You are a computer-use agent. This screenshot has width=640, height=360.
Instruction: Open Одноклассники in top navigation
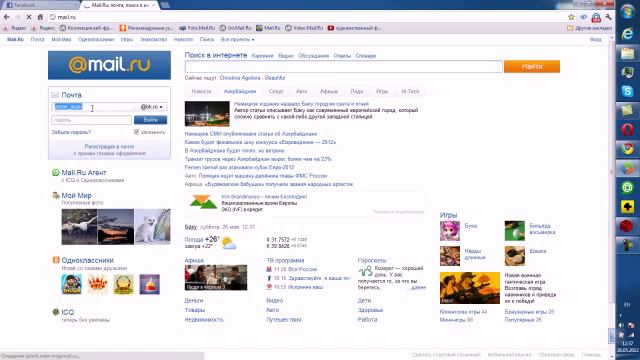point(96,40)
